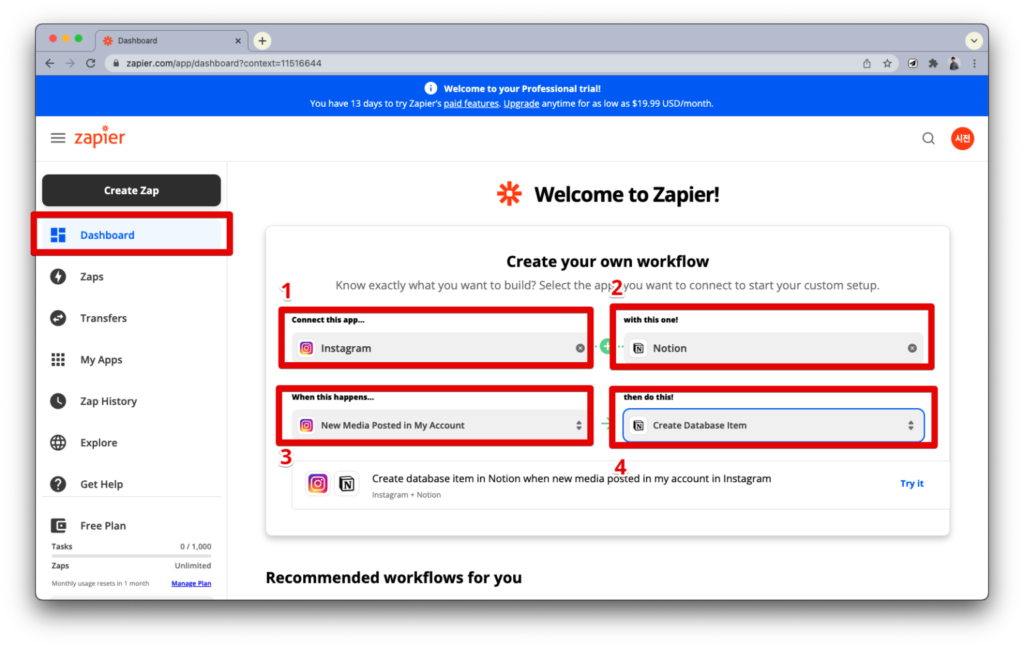Click the 'Create database item in Notion' workflow text
The width and height of the screenshot is (1024, 647).
(x=571, y=479)
